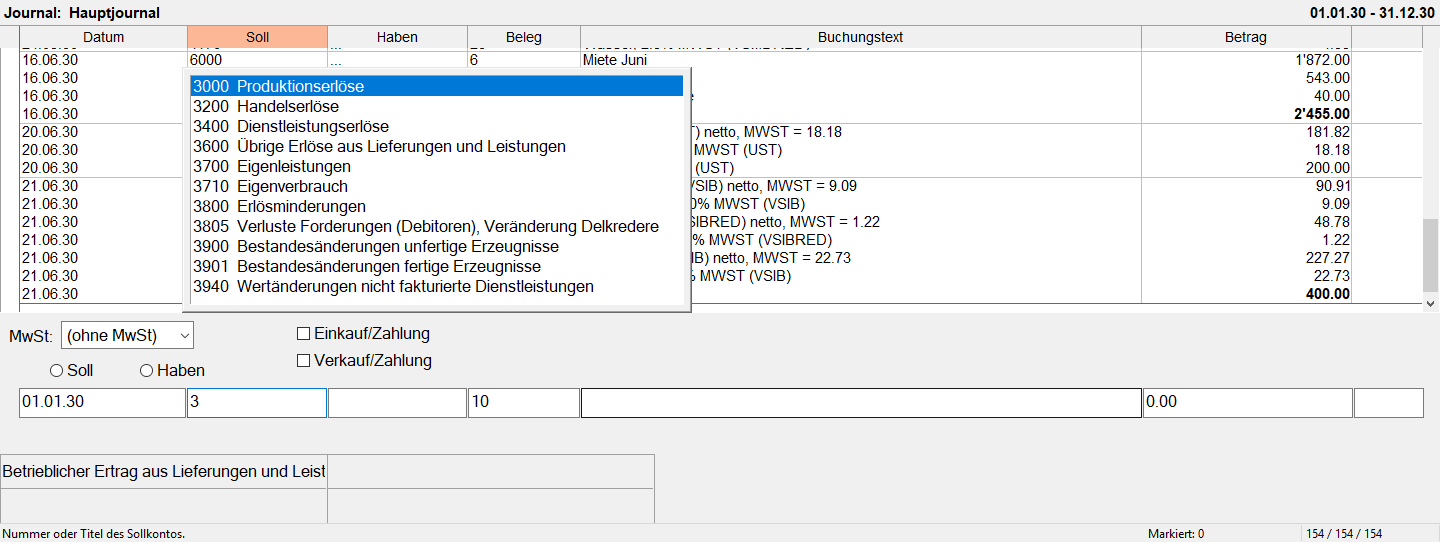
Task: Click the amount 48.78
Action: (1333, 222)
